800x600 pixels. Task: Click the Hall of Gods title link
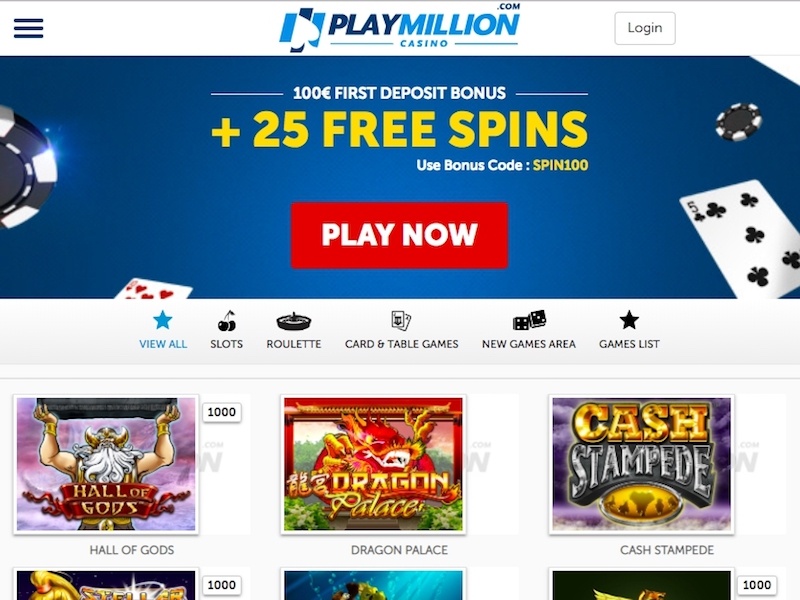click(132, 550)
